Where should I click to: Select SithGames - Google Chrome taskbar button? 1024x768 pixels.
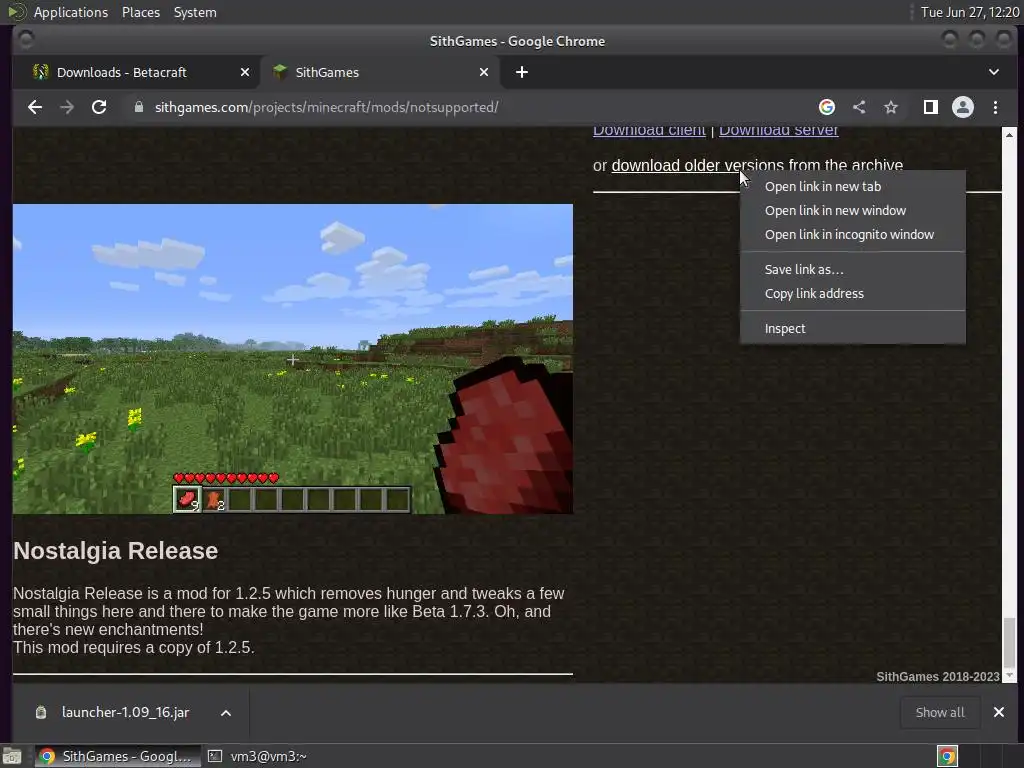pos(116,756)
